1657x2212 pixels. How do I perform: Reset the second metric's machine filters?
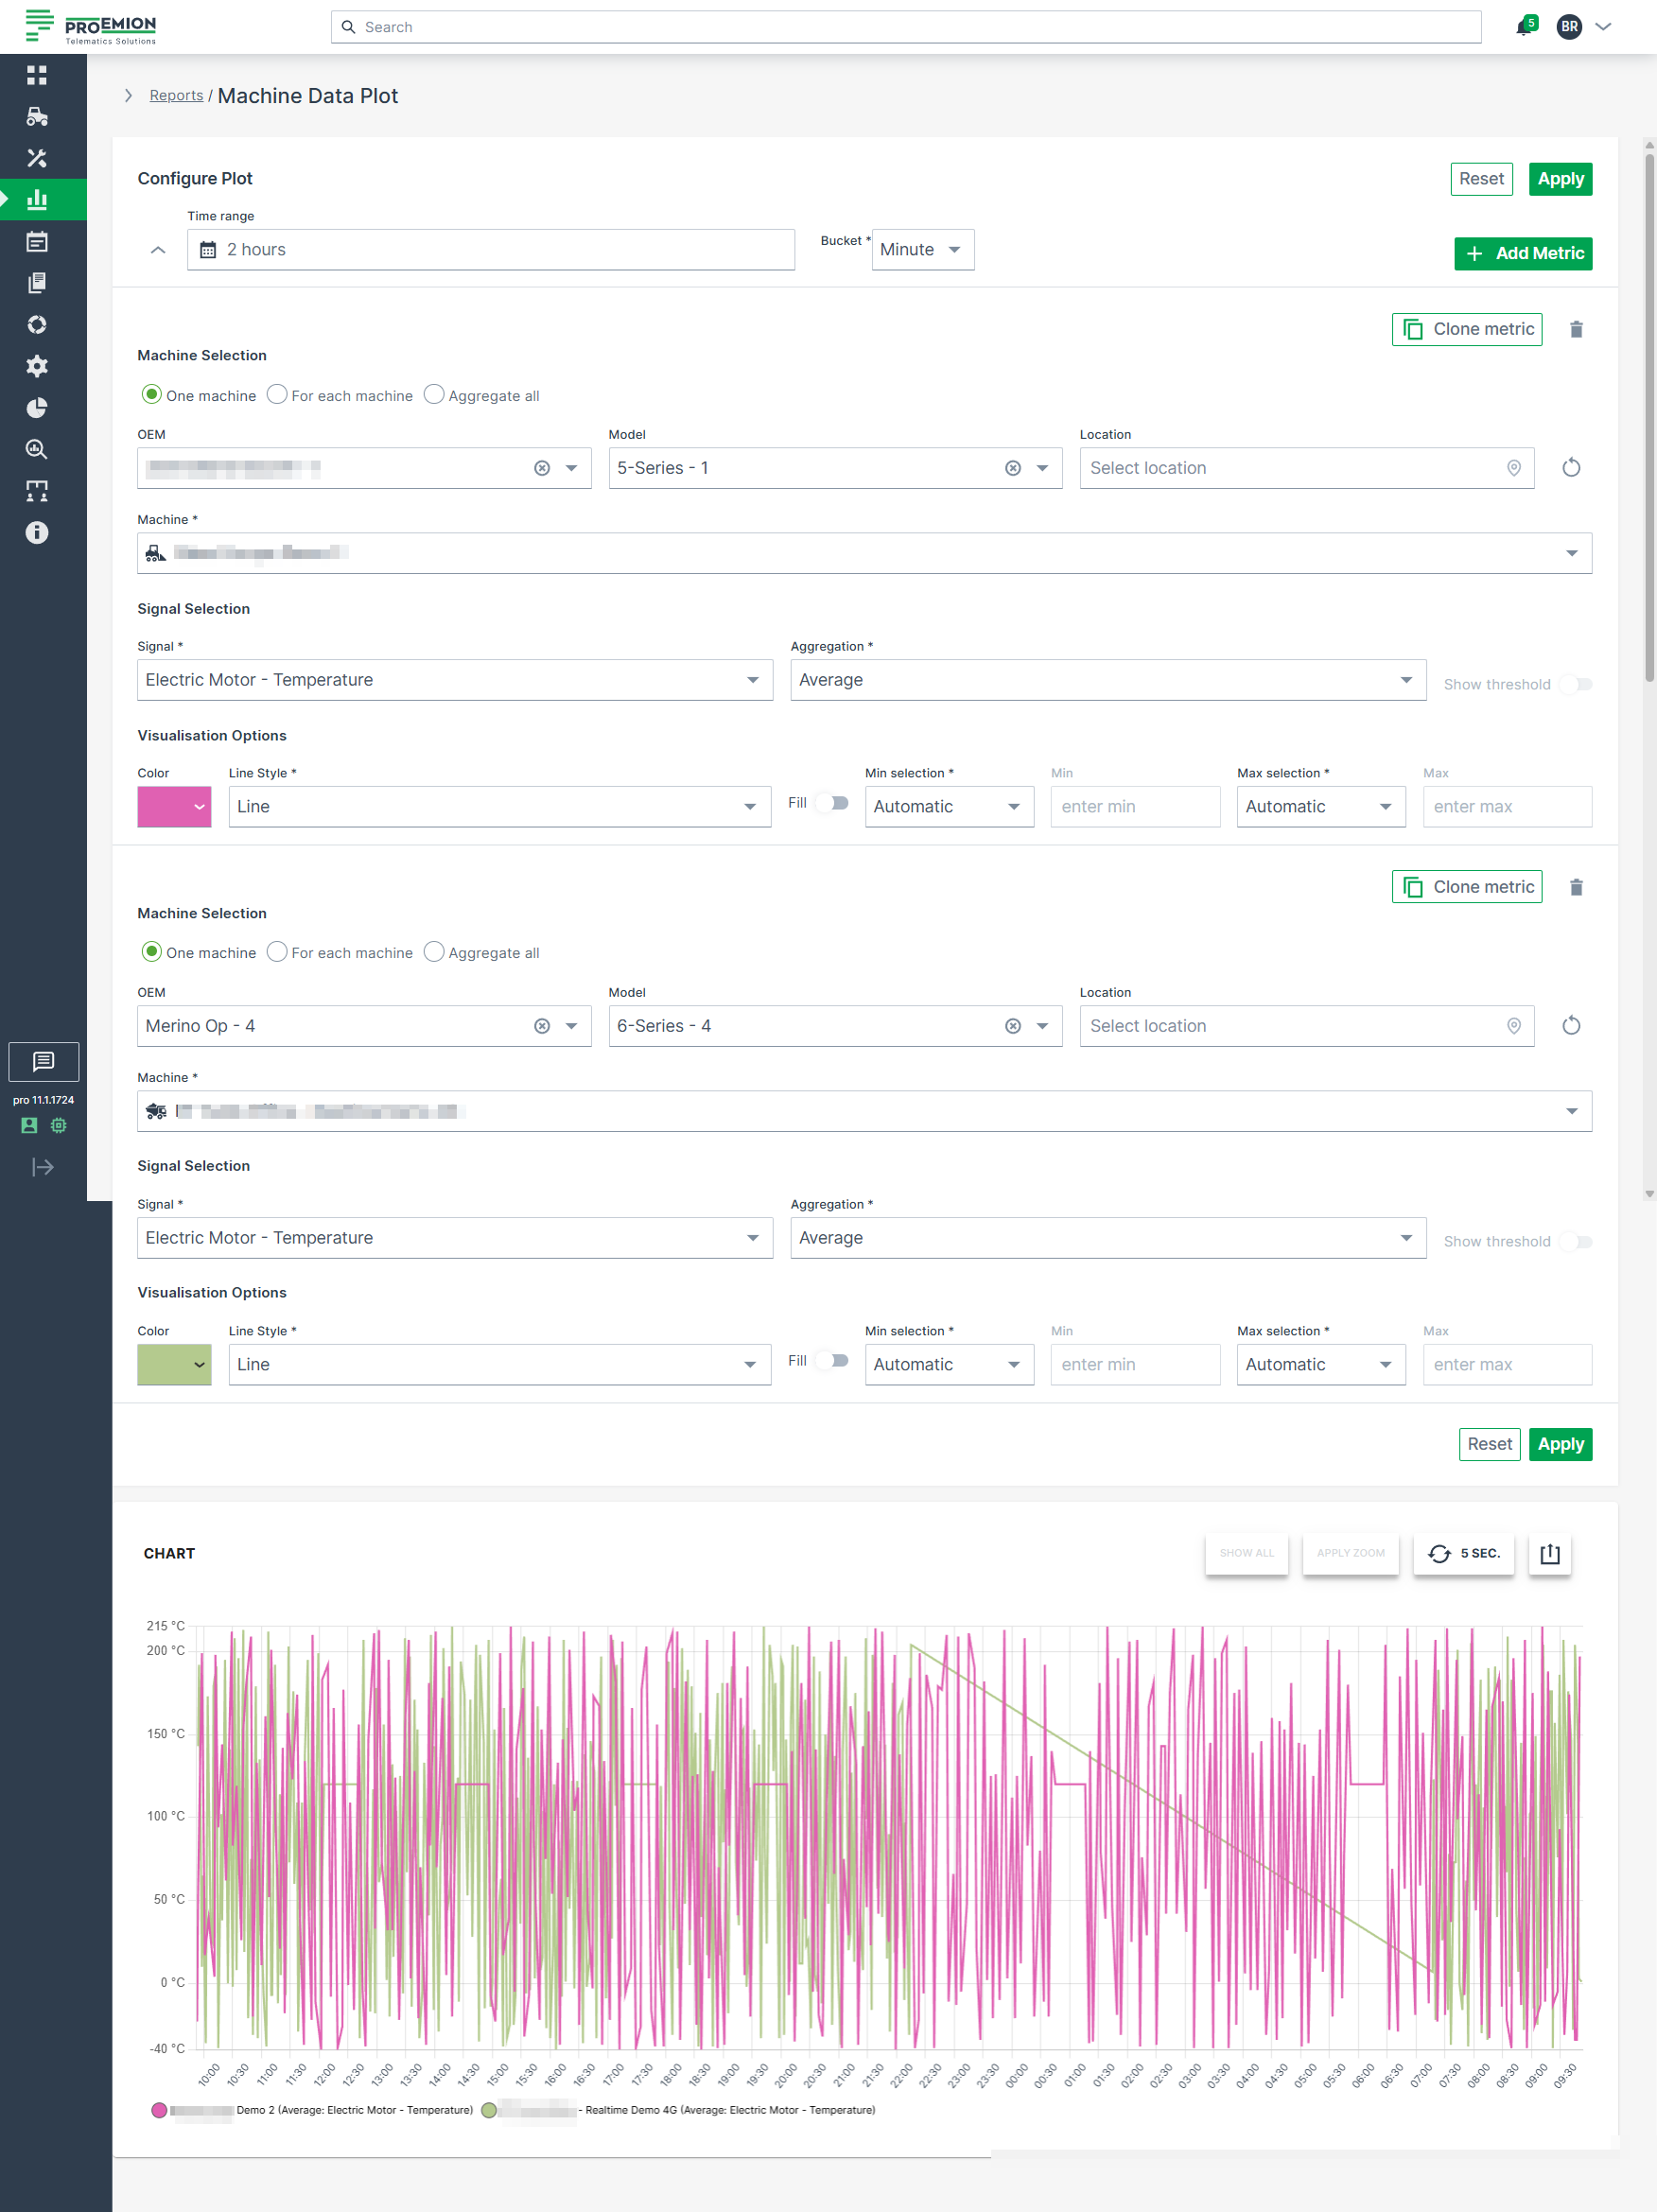[x=1571, y=1026]
